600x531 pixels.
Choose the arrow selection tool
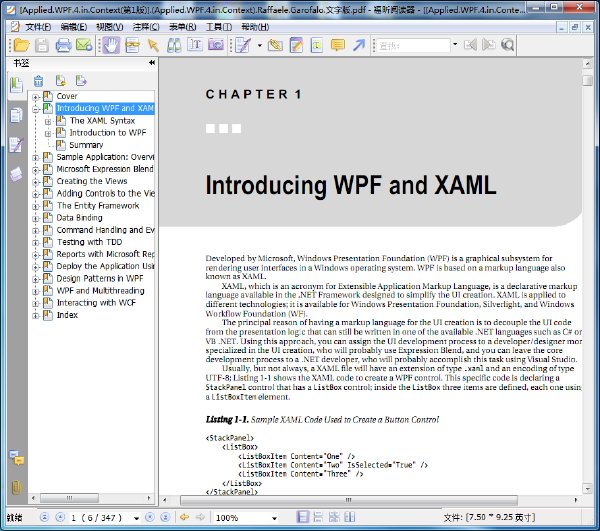153,45
